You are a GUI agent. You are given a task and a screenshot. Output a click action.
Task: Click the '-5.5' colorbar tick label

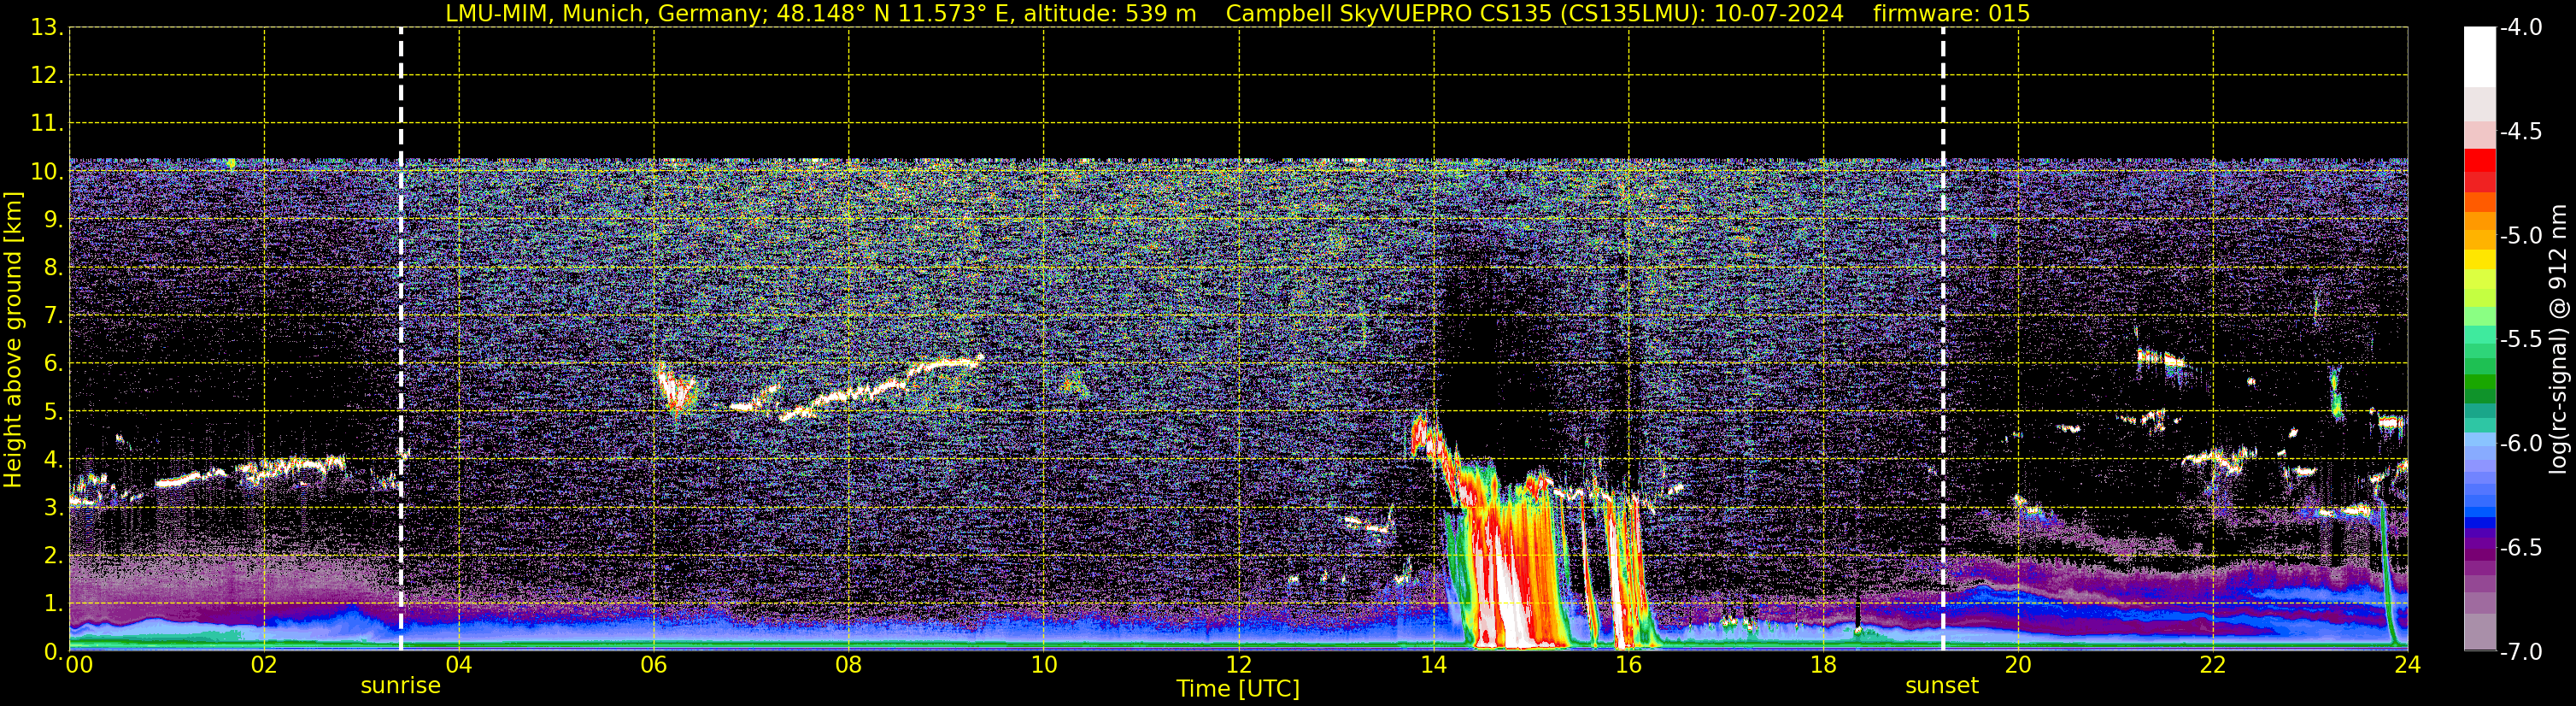coord(2520,340)
